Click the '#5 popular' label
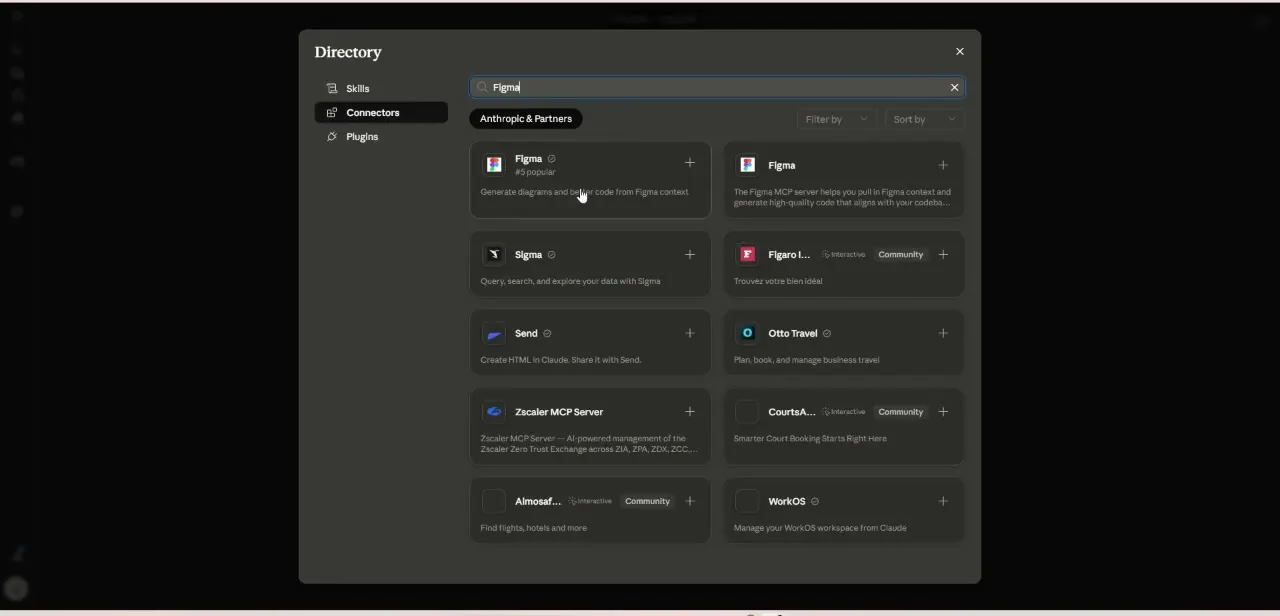The image size is (1280, 616). click(x=535, y=172)
